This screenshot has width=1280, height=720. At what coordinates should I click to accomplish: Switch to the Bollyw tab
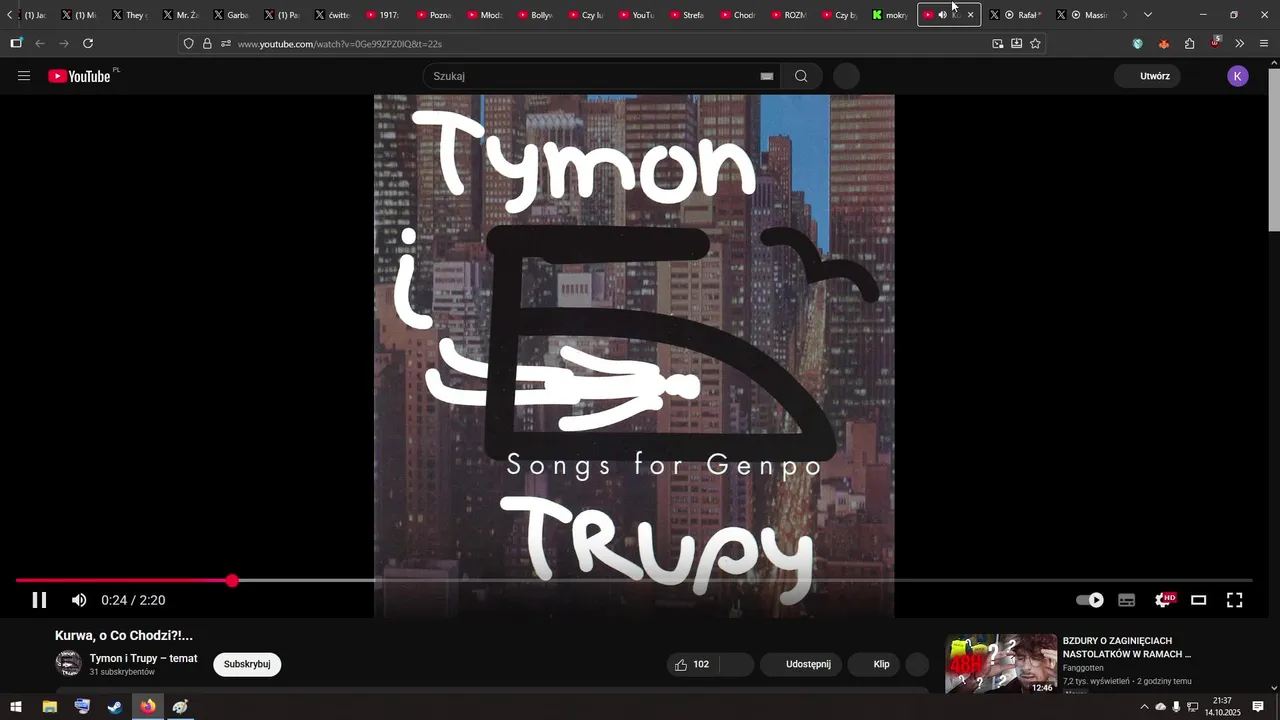point(535,15)
